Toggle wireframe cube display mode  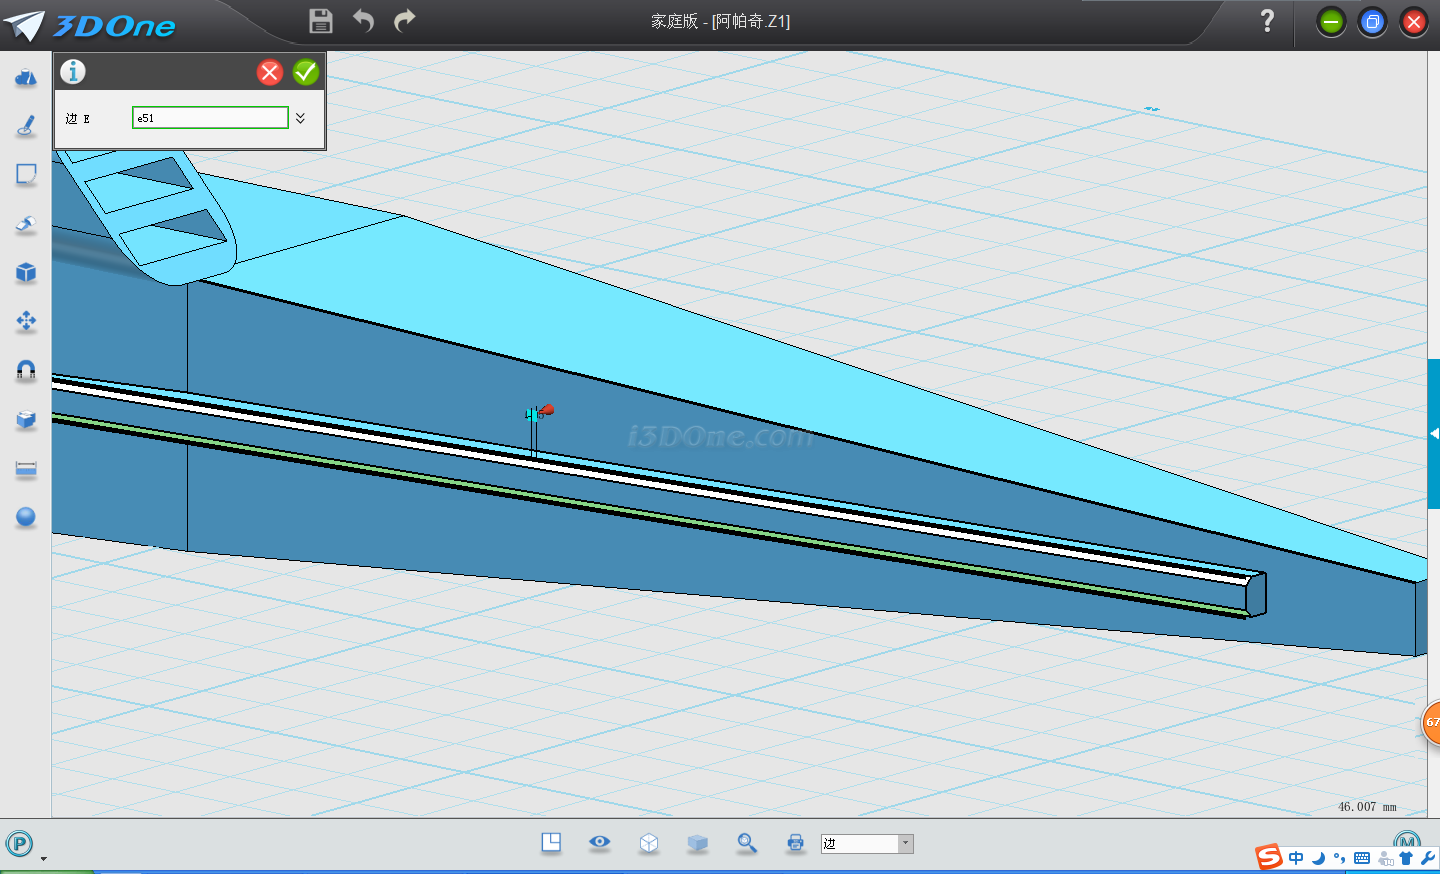point(649,843)
